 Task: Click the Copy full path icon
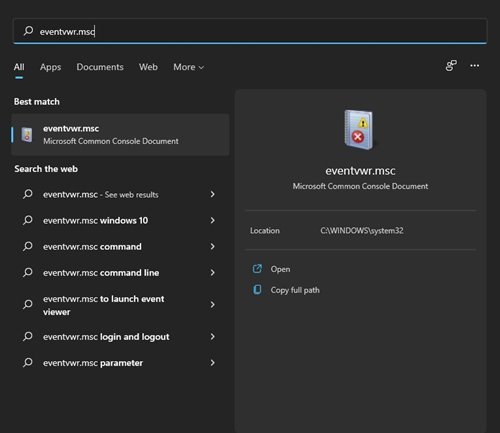[257, 290]
